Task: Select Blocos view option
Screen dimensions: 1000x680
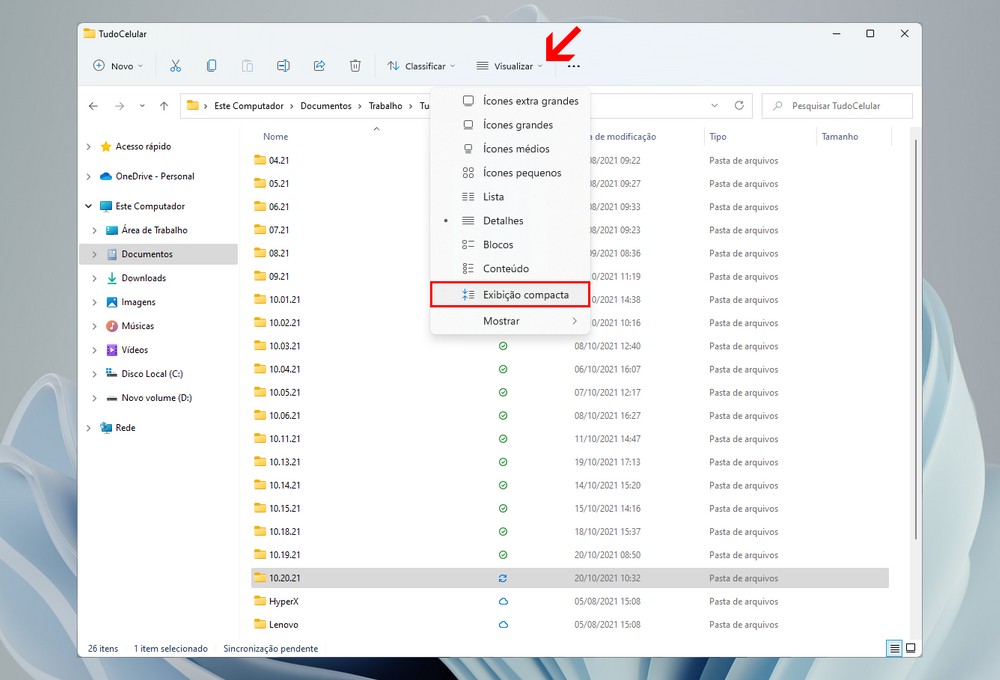Action: pyautogui.click(x=510, y=244)
